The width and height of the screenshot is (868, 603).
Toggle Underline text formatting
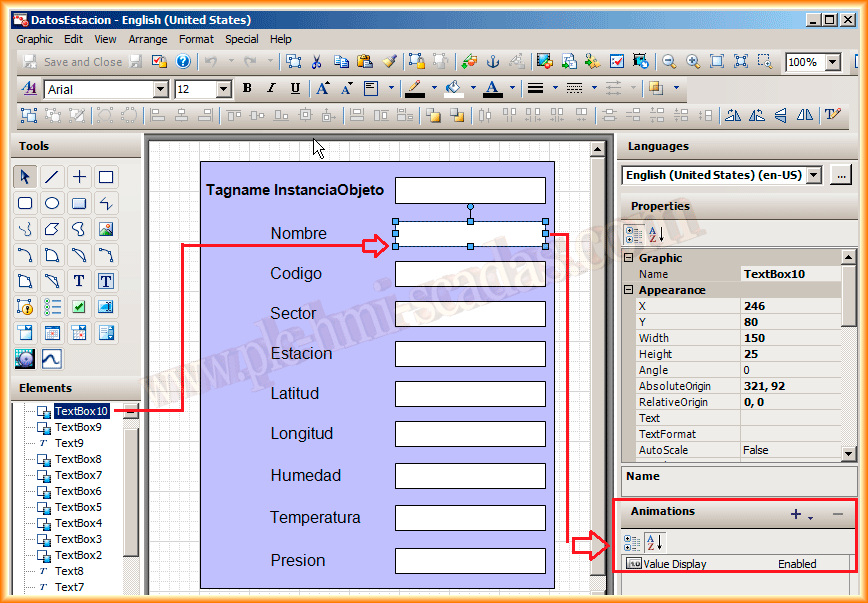tap(295, 89)
